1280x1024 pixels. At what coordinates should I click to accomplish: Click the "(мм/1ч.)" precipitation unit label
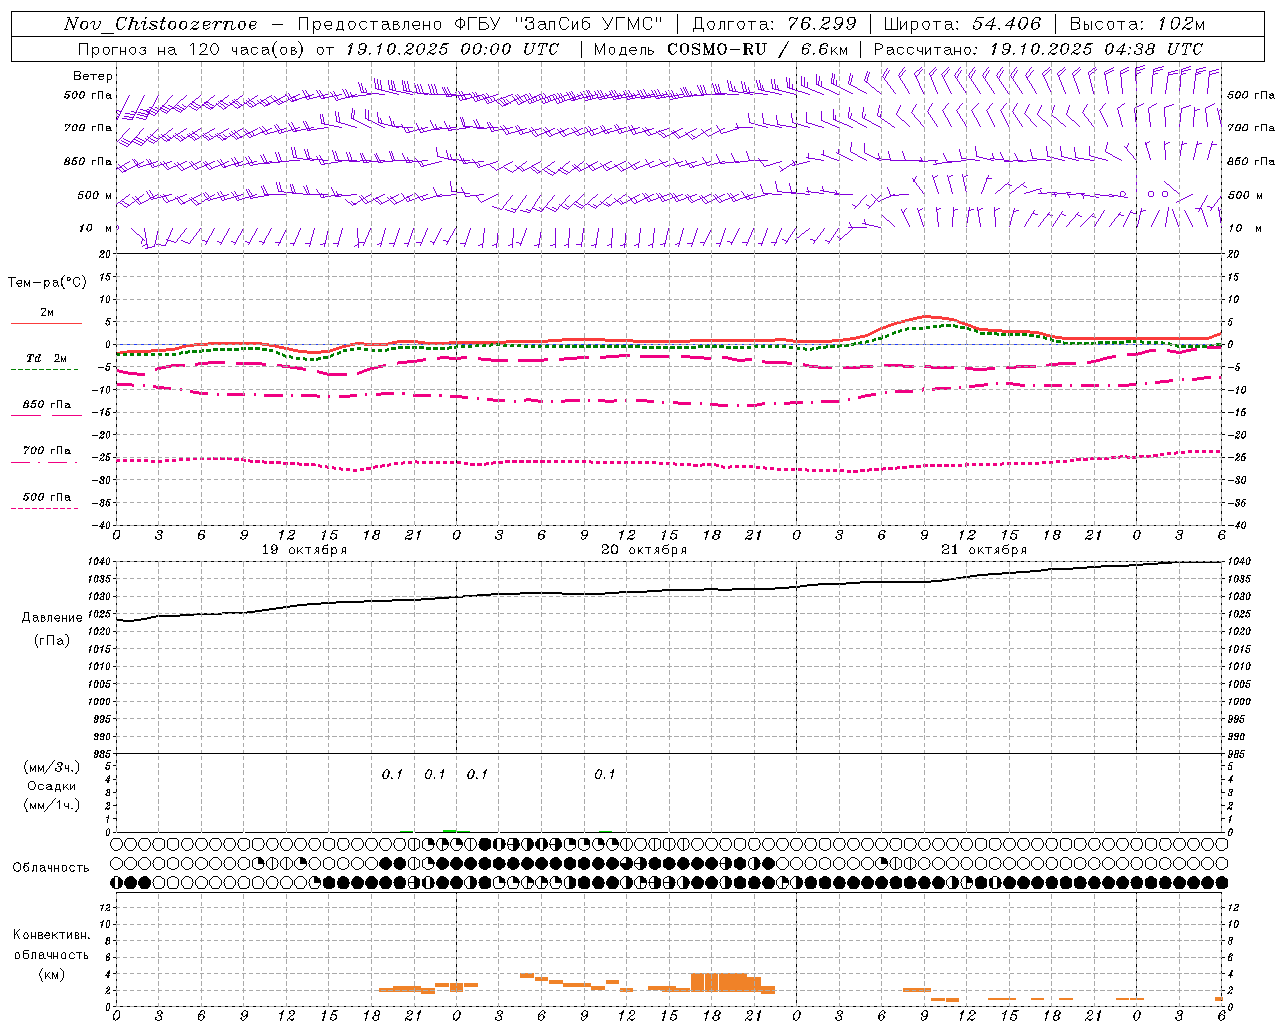52,805
